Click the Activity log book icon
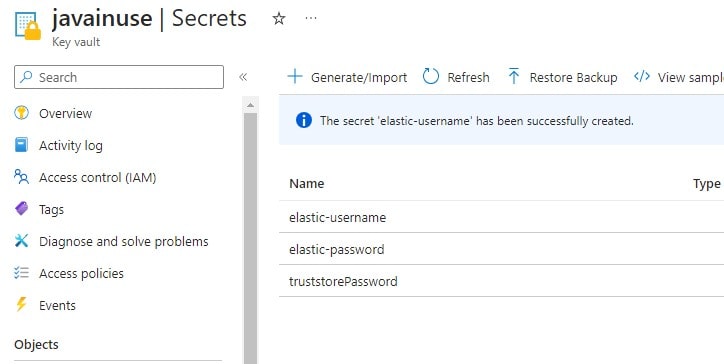The width and height of the screenshot is (724, 364). [21, 145]
